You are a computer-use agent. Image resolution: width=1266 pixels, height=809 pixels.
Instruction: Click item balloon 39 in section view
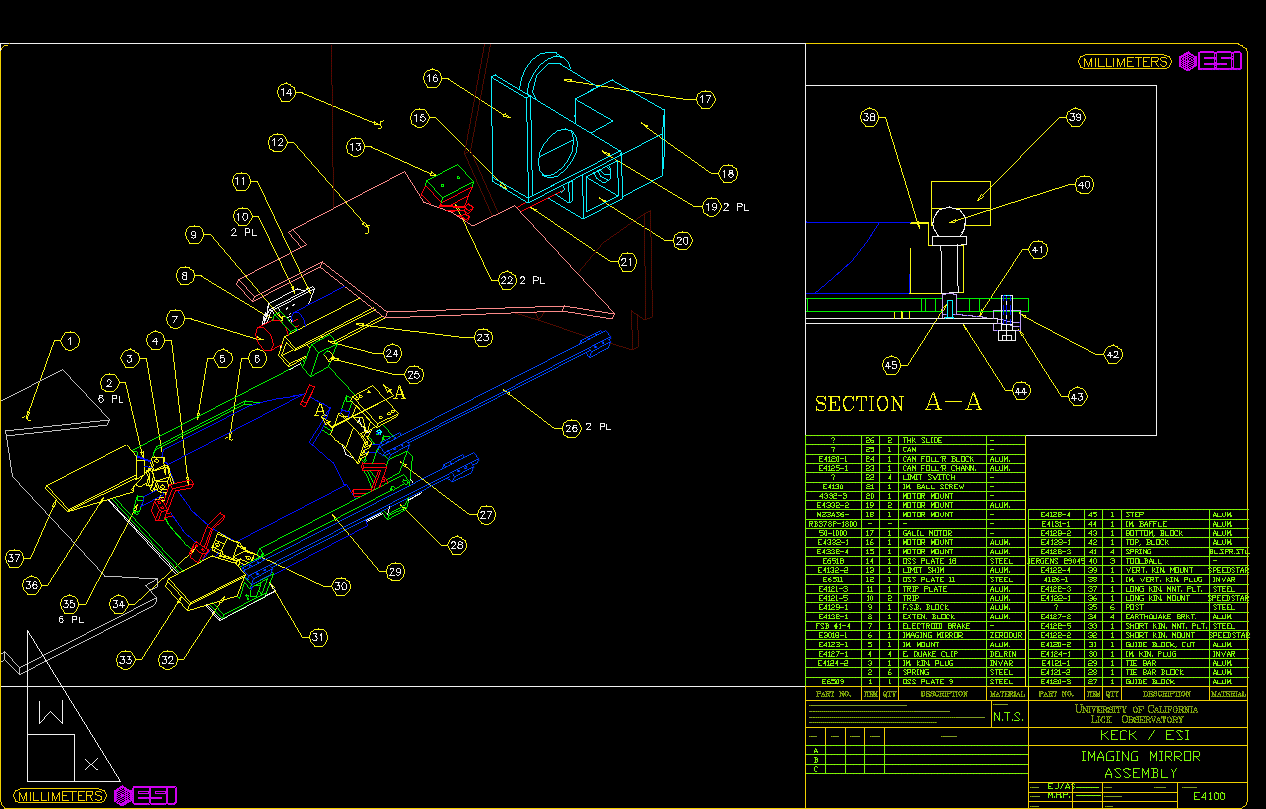pyautogui.click(x=1075, y=117)
